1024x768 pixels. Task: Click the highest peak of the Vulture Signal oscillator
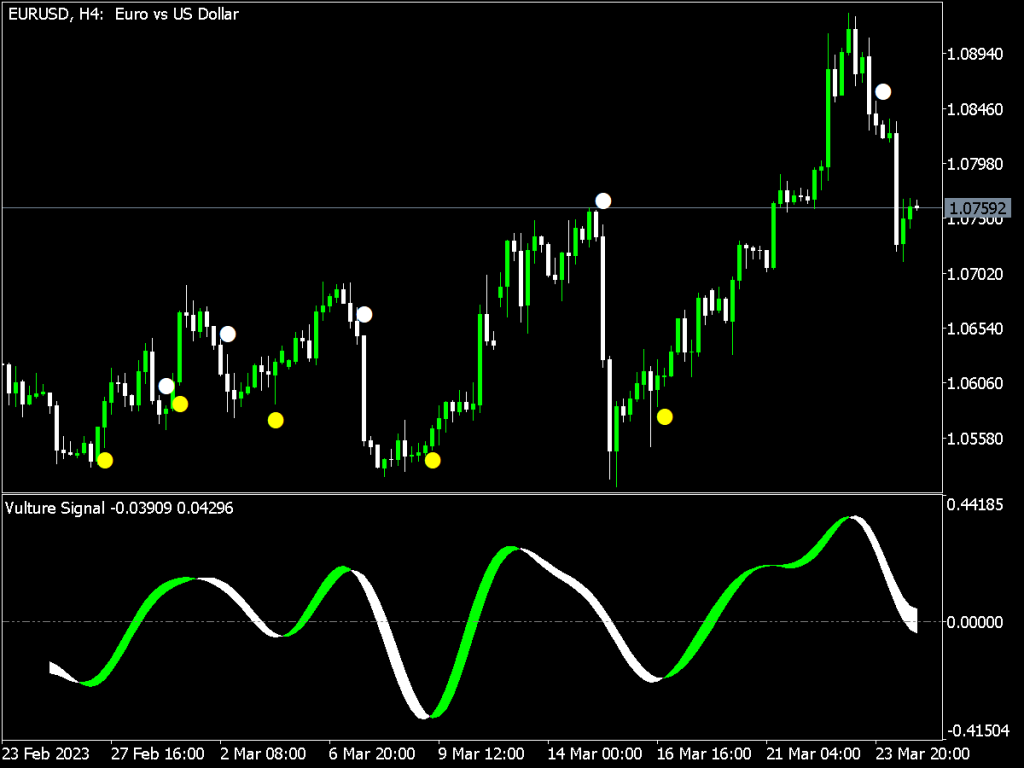tap(852, 518)
